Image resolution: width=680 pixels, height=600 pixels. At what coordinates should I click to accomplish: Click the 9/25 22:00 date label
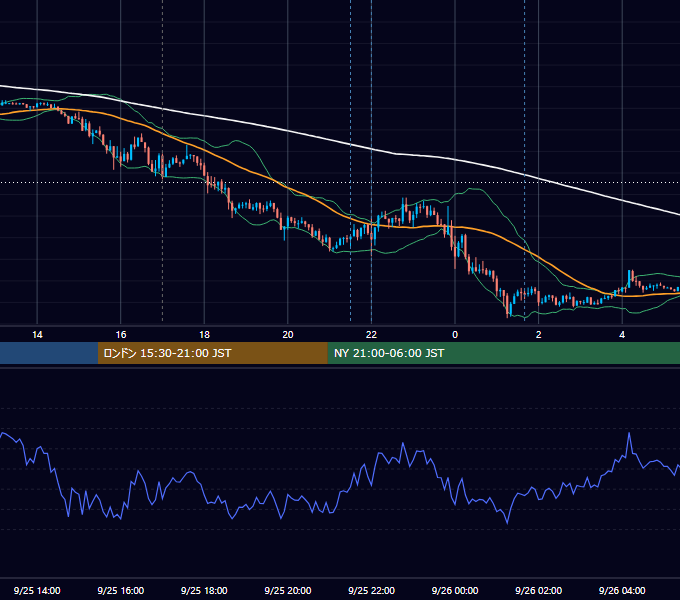[x=371, y=590]
